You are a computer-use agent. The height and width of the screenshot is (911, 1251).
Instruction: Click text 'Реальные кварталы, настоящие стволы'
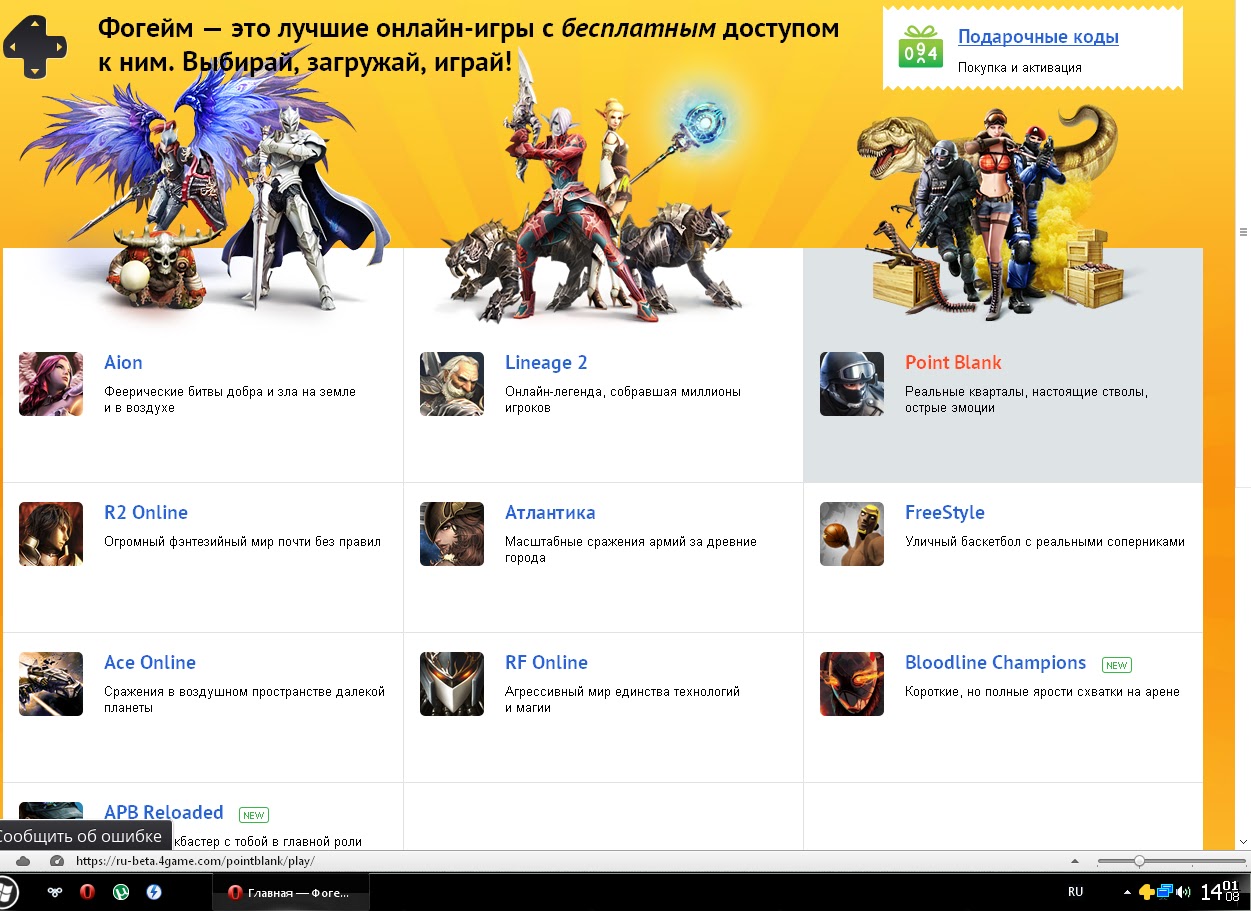click(x=1024, y=392)
